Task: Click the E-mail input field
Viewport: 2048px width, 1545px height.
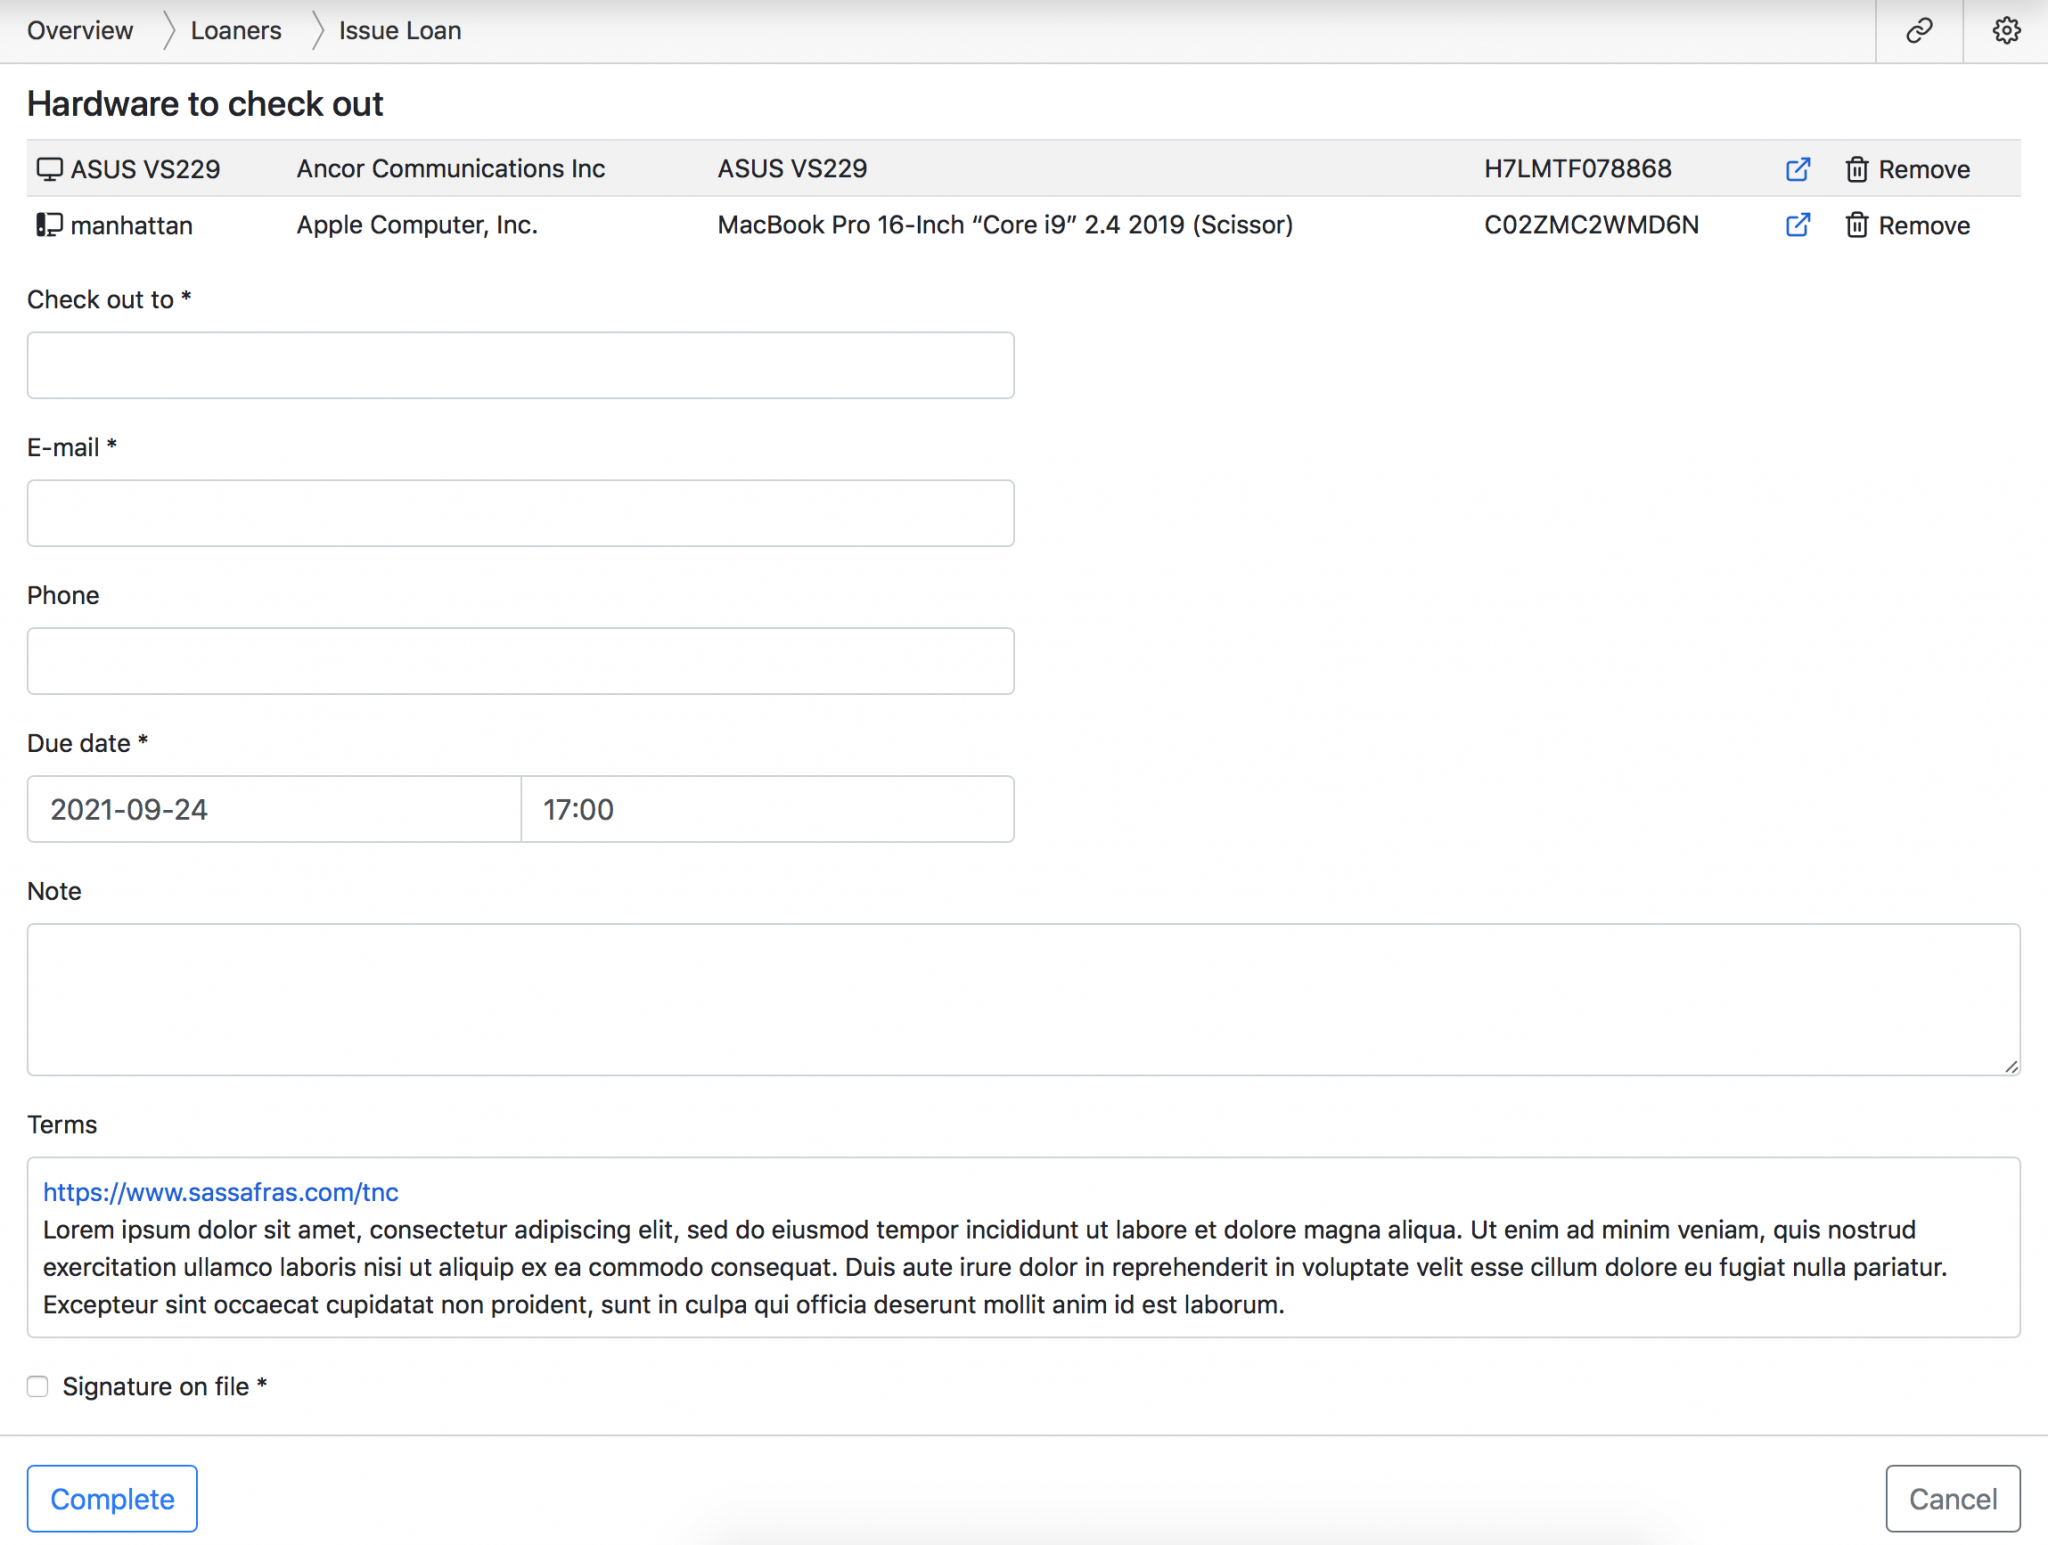Action: point(519,513)
